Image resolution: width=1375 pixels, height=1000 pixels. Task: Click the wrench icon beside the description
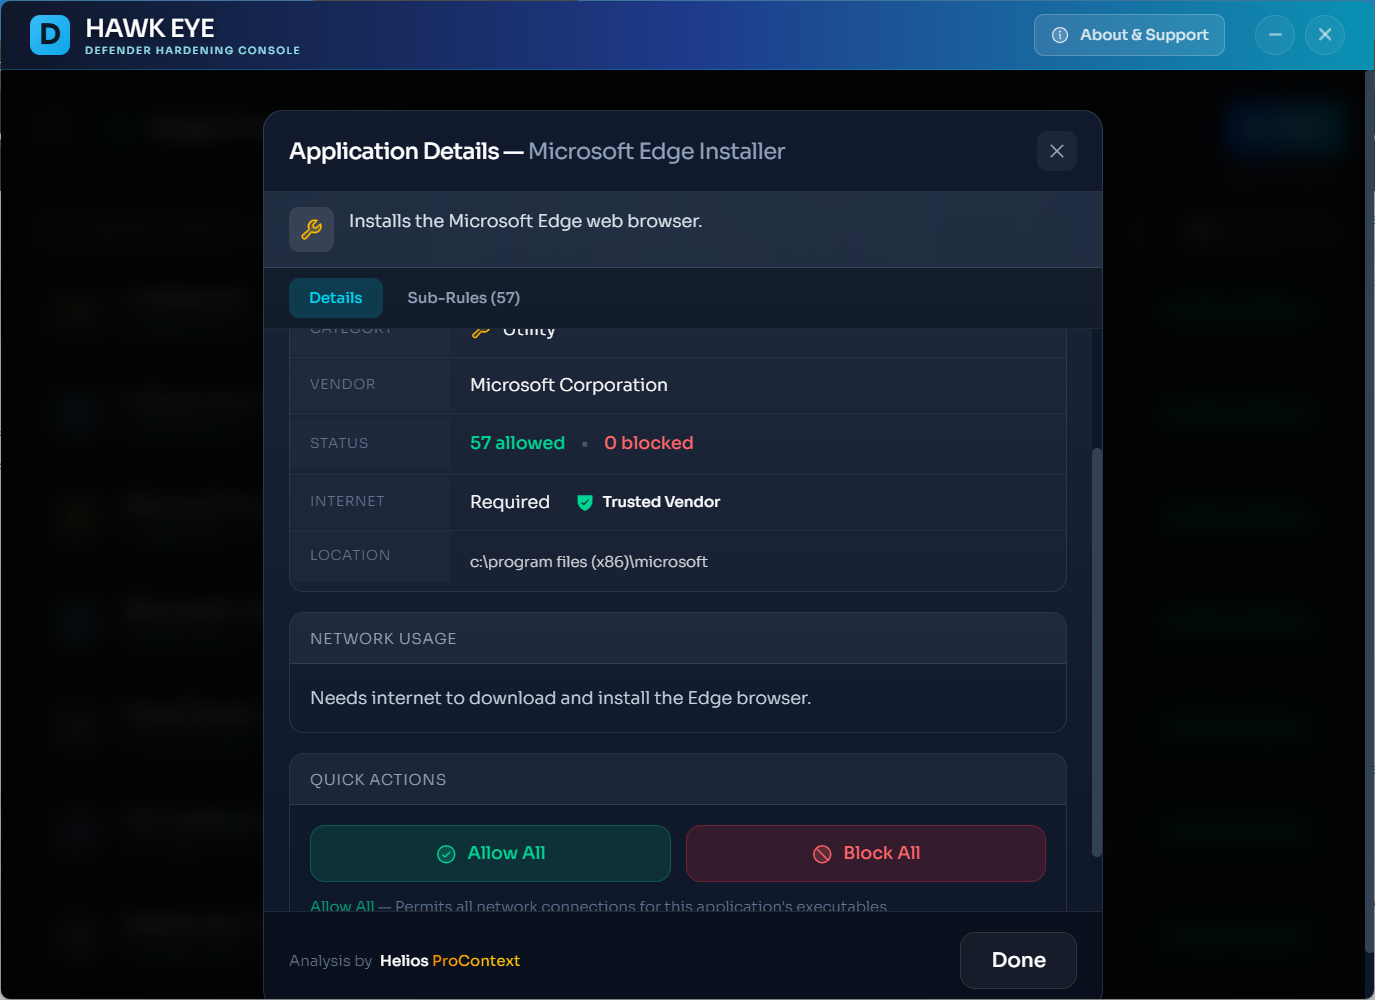(x=311, y=229)
